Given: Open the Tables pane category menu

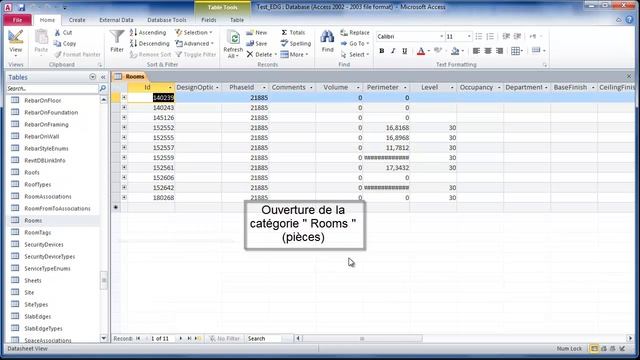Looking at the screenshot, I should tap(93, 77).
